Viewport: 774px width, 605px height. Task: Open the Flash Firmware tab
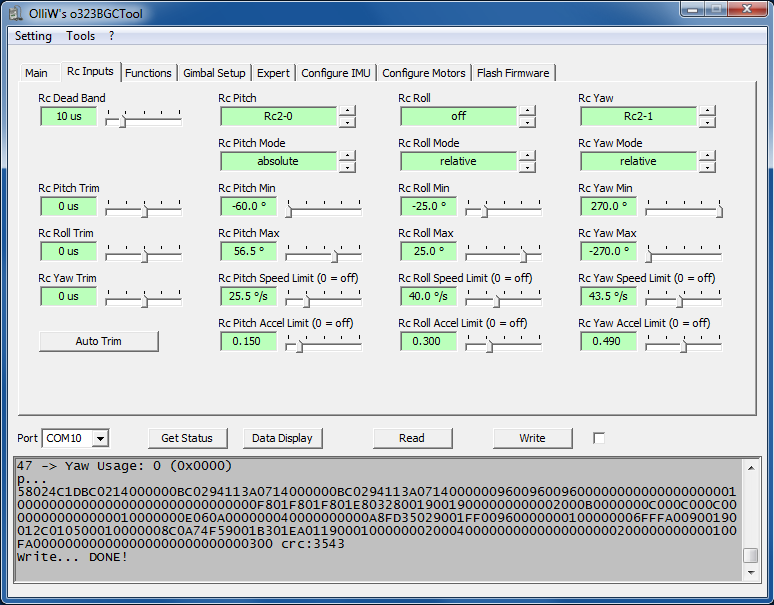point(513,73)
